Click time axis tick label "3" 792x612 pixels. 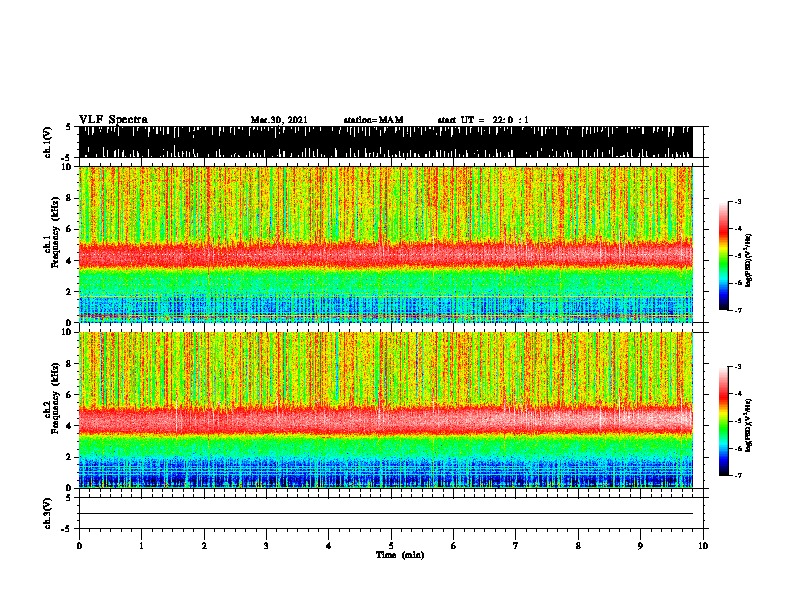266,546
